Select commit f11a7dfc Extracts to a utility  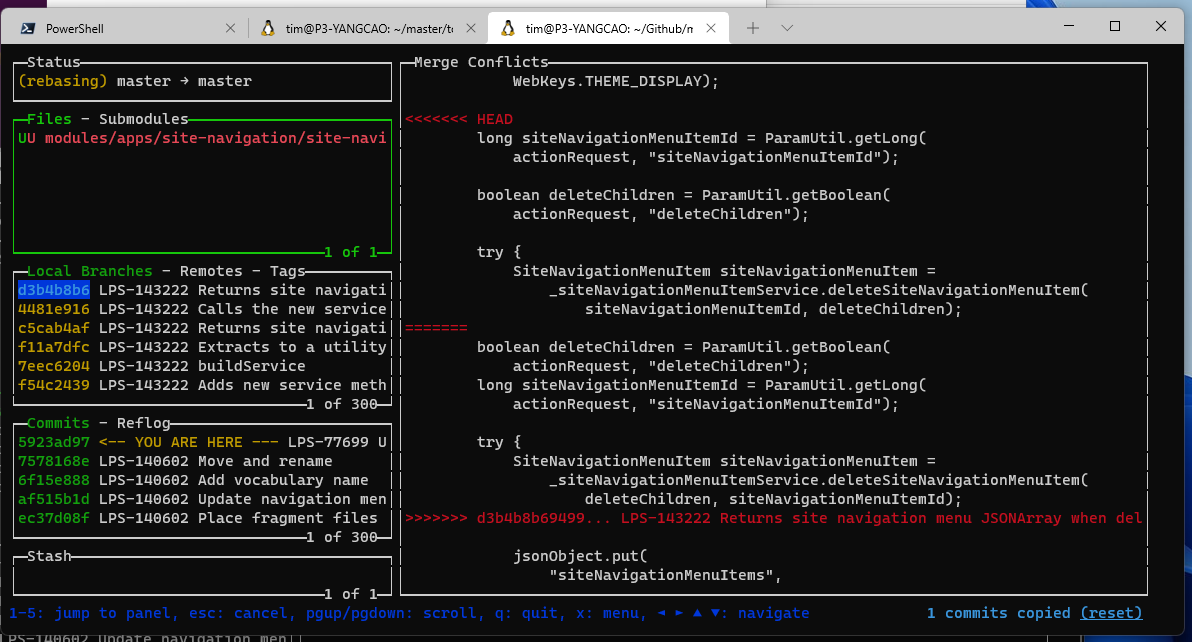(202, 347)
